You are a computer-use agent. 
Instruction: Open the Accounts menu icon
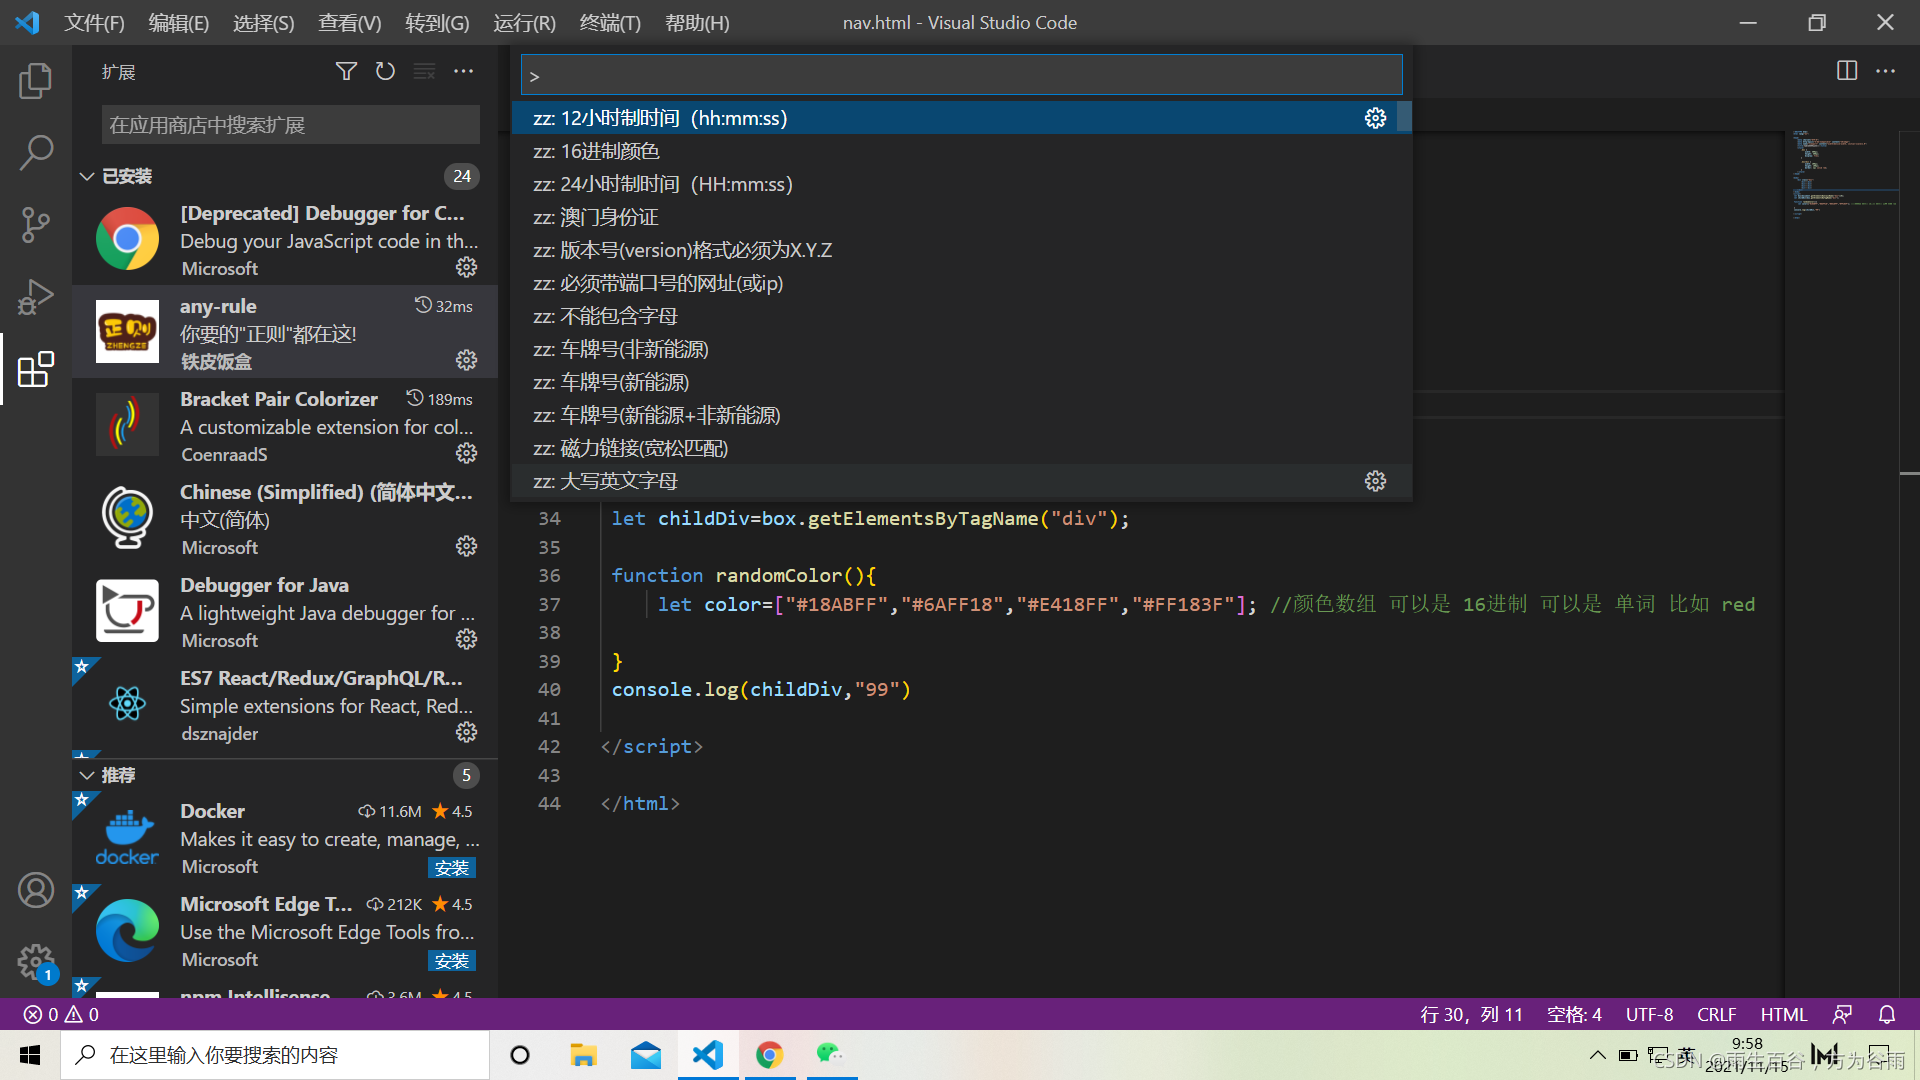click(x=36, y=890)
